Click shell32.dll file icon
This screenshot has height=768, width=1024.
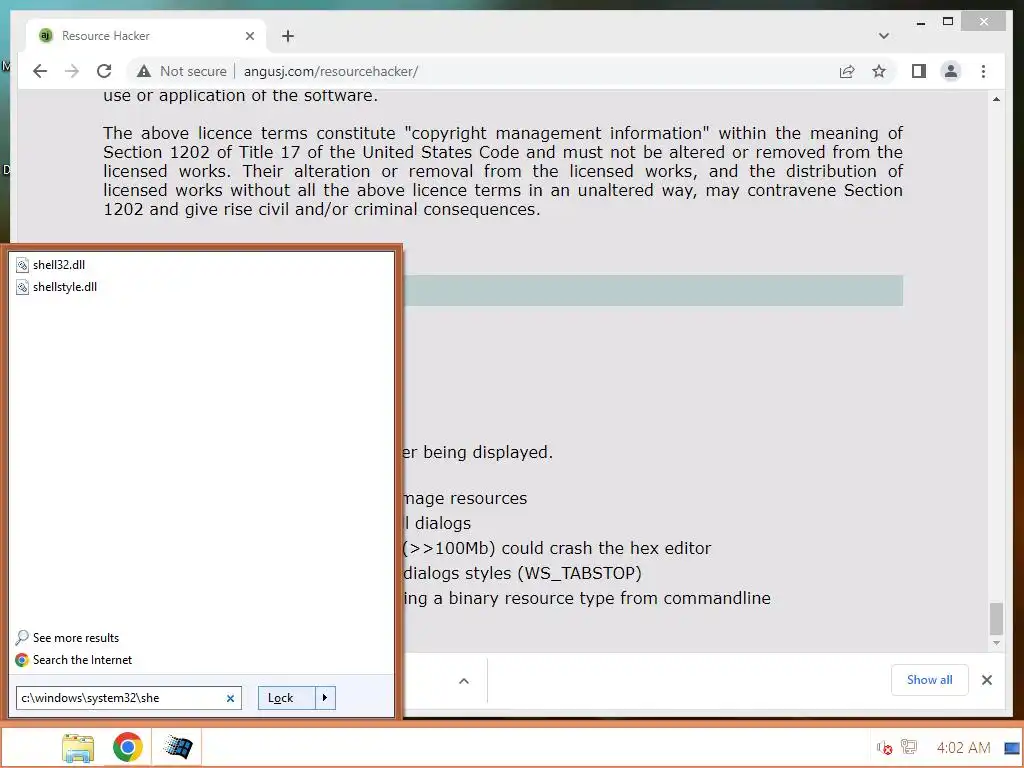tap(22, 264)
